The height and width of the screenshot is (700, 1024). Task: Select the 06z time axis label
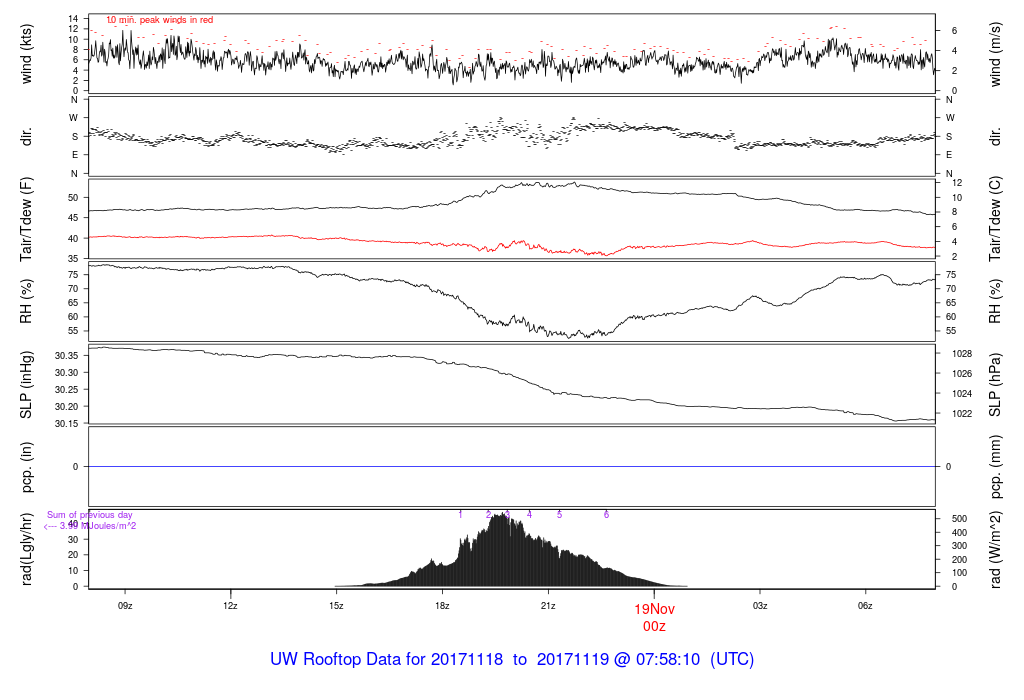[x=865, y=606]
